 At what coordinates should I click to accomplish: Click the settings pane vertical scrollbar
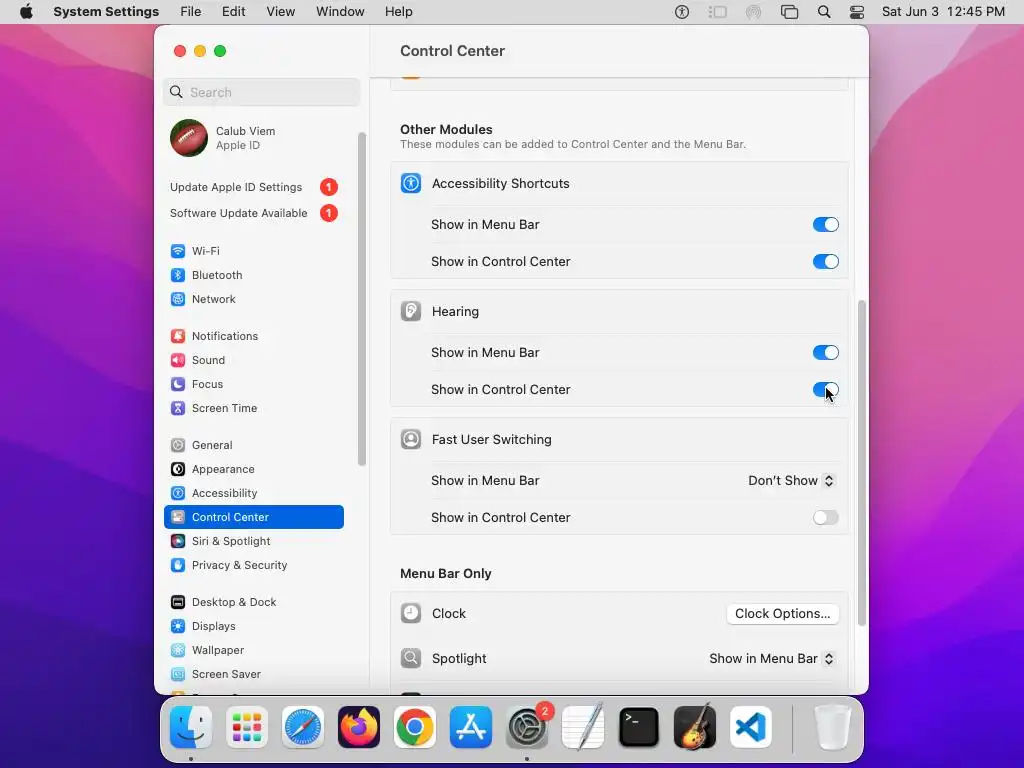(x=861, y=462)
